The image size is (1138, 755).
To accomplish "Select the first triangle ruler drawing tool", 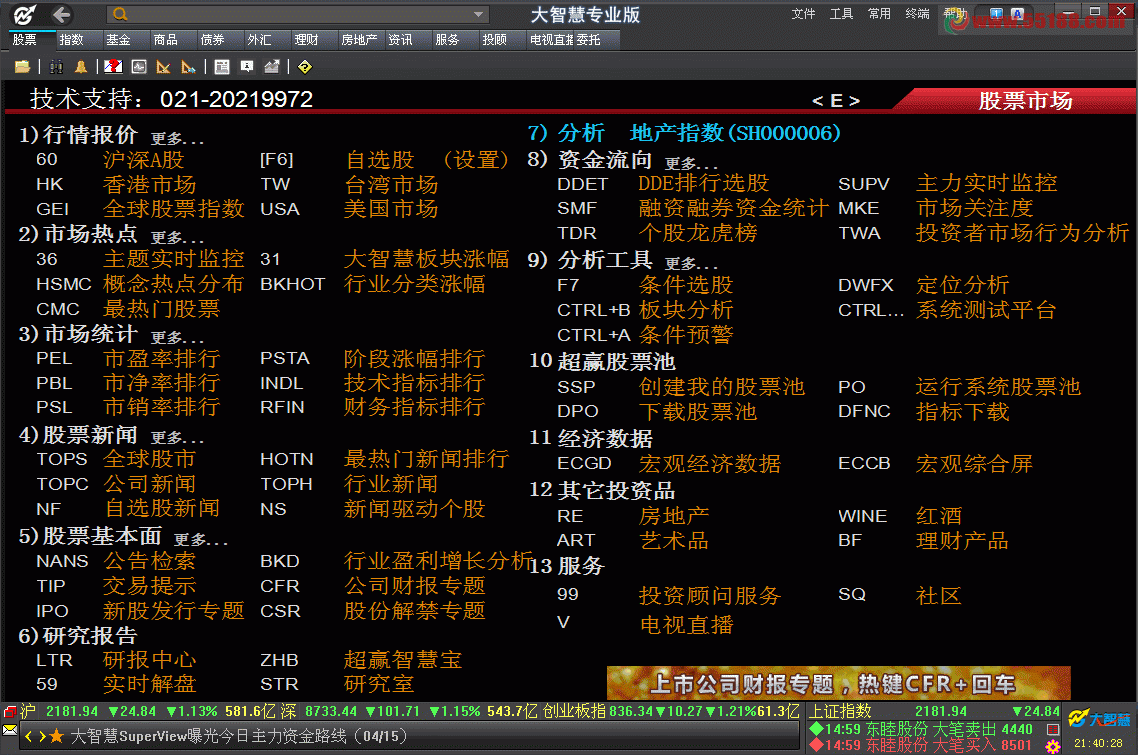I will 163,67.
